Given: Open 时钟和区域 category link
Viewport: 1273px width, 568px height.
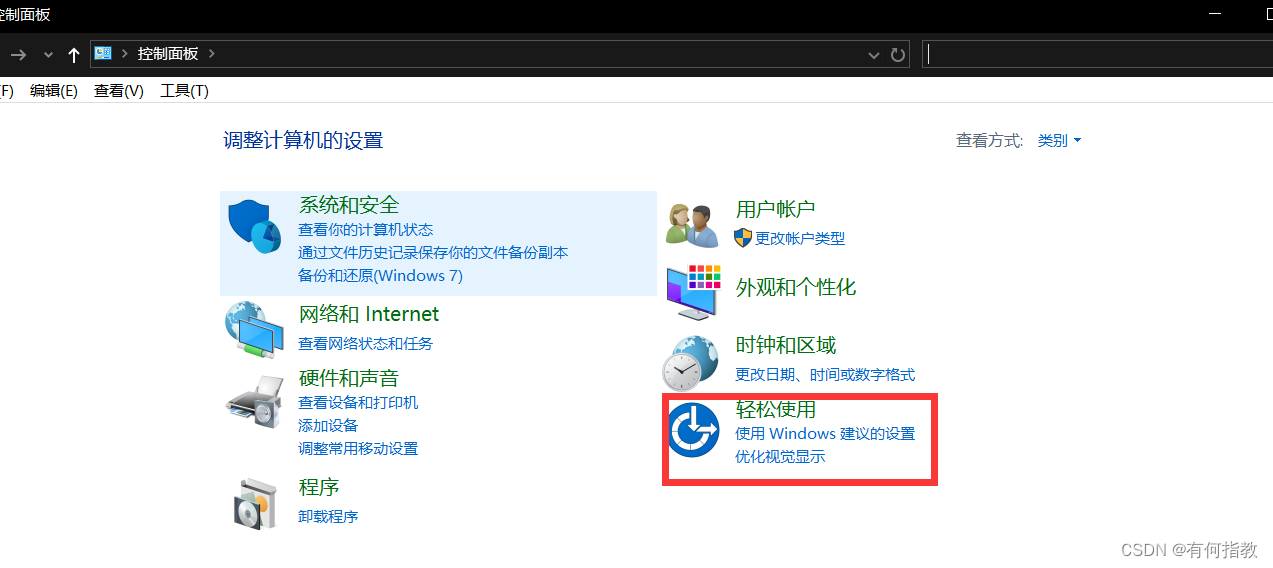Looking at the screenshot, I should [x=786, y=345].
